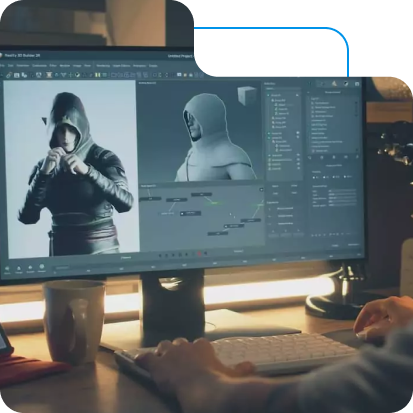Screen dimensions: 413x413
Task: Collapse the first group in the outliner tree
Action: [x=269, y=95]
